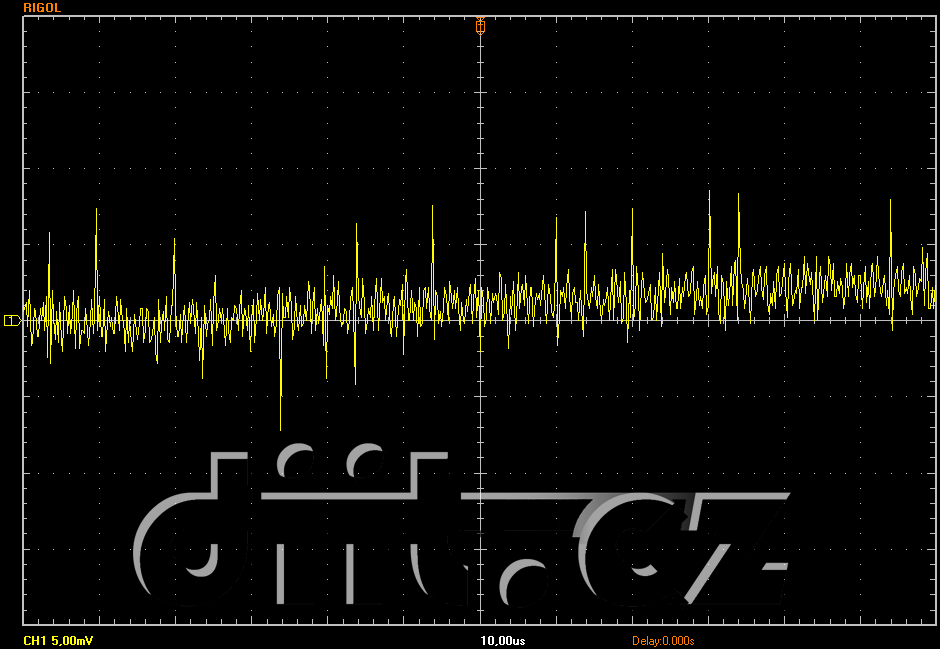Click the orange trigger position marker at top

coord(480,26)
